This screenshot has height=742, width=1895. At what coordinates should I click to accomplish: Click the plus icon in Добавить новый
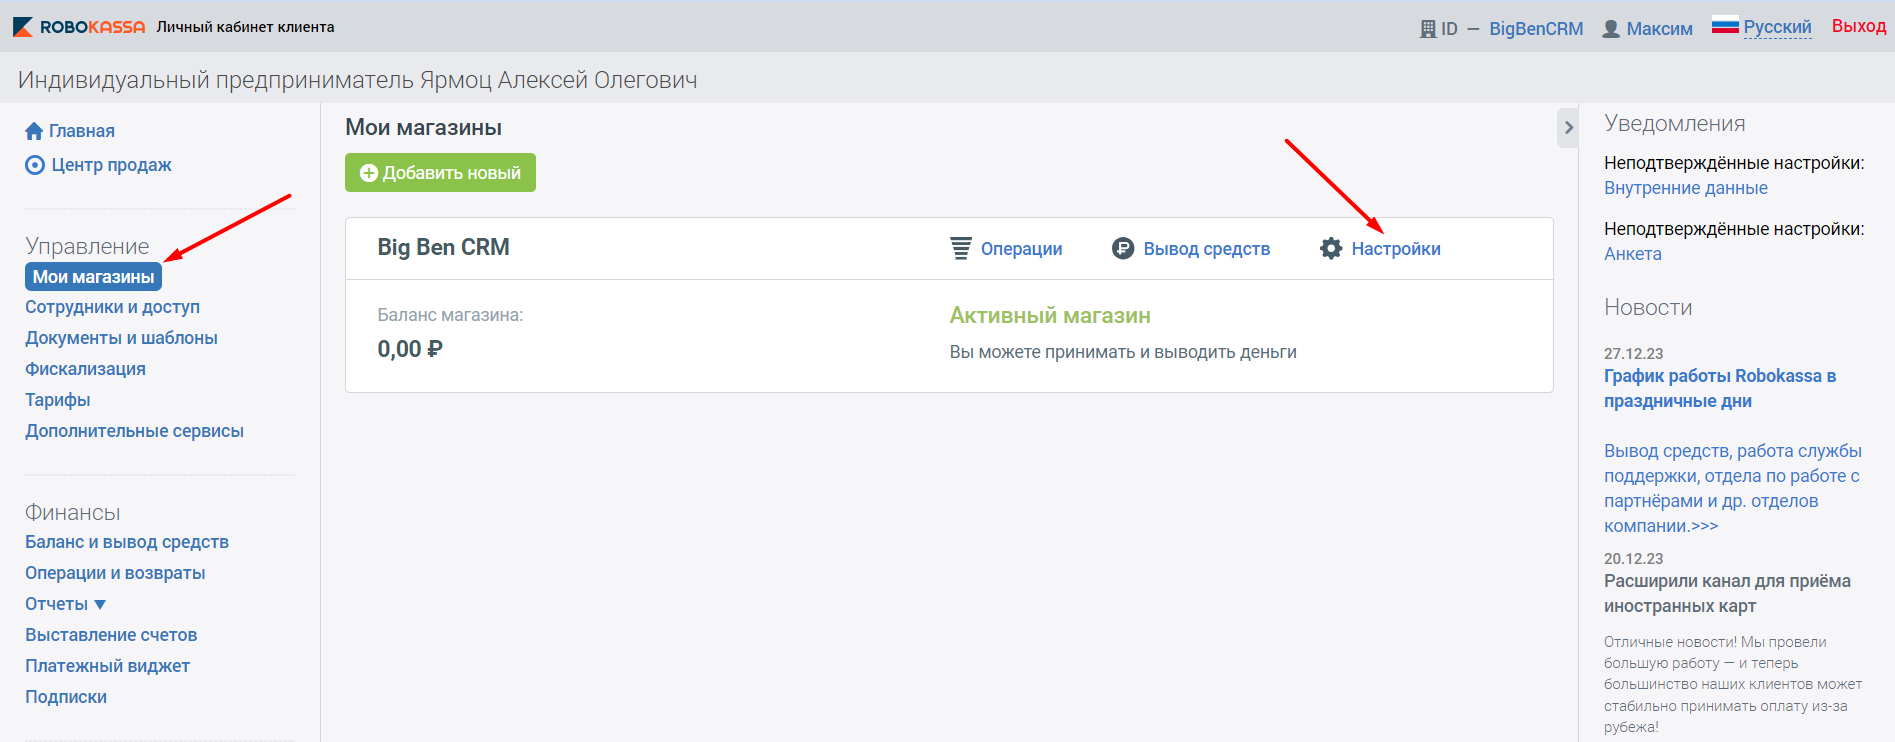pos(368,173)
